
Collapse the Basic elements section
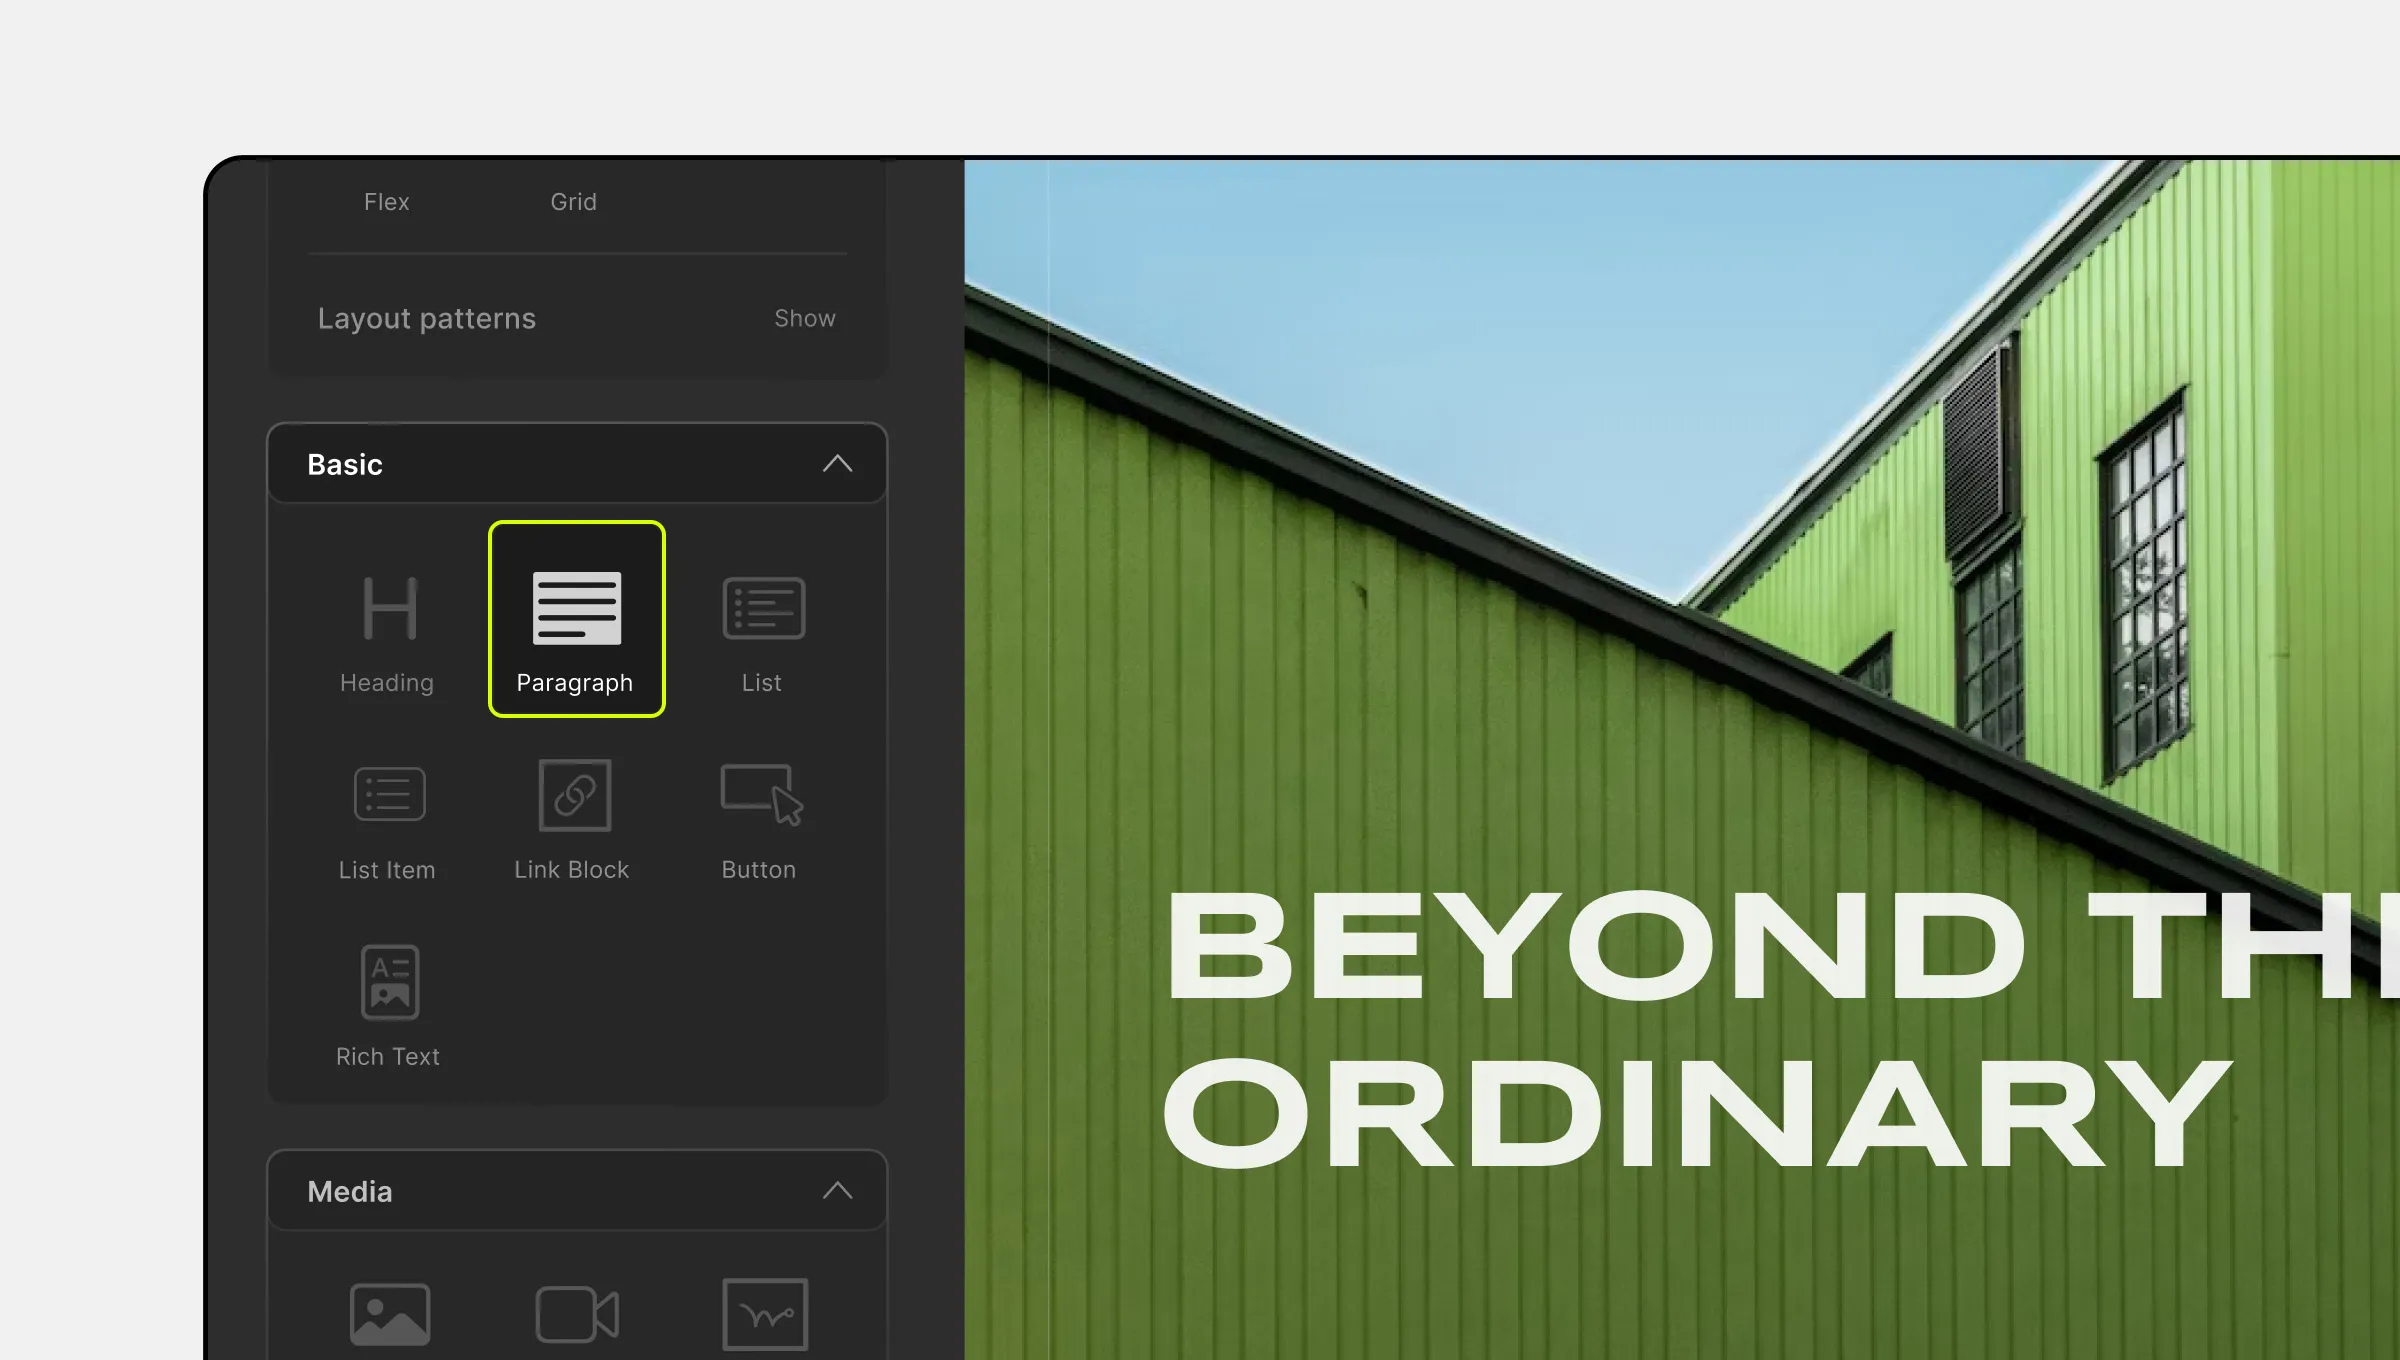839,465
